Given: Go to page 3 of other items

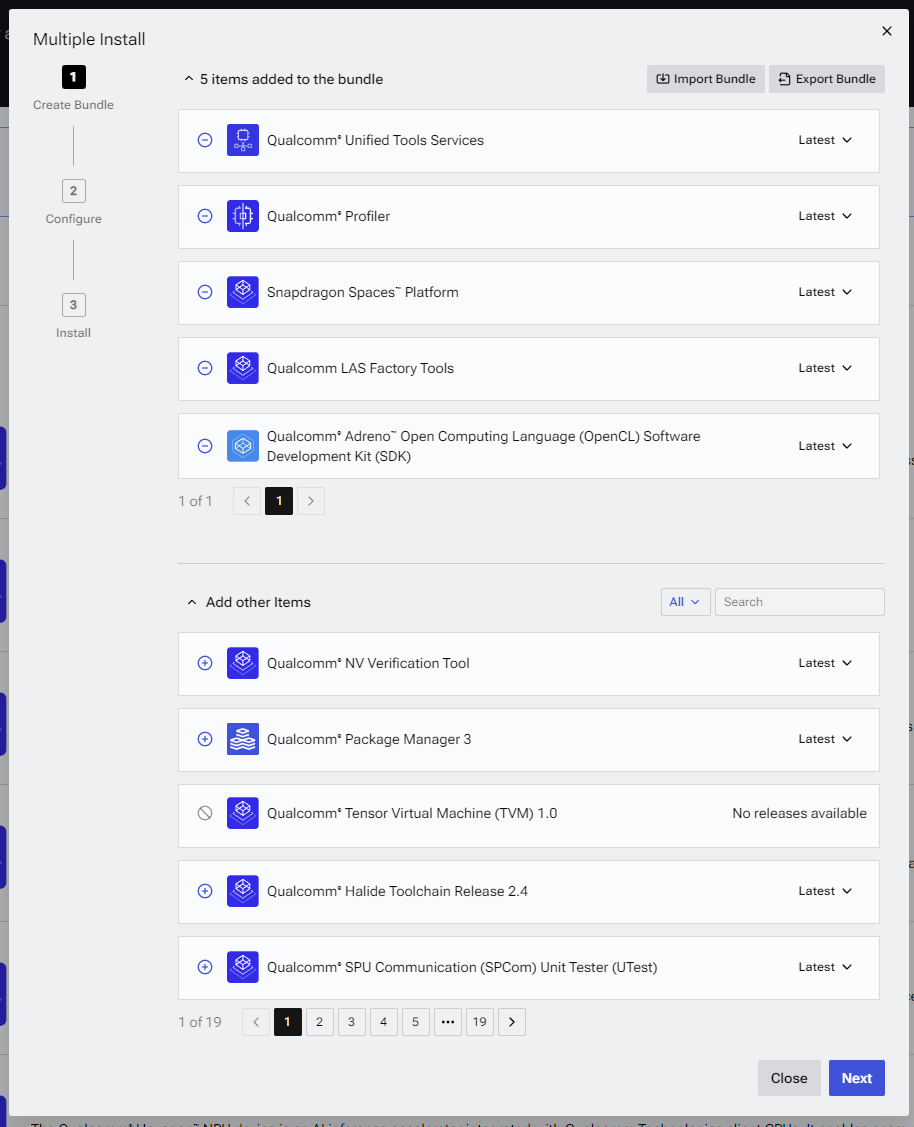Looking at the screenshot, I should 351,1022.
